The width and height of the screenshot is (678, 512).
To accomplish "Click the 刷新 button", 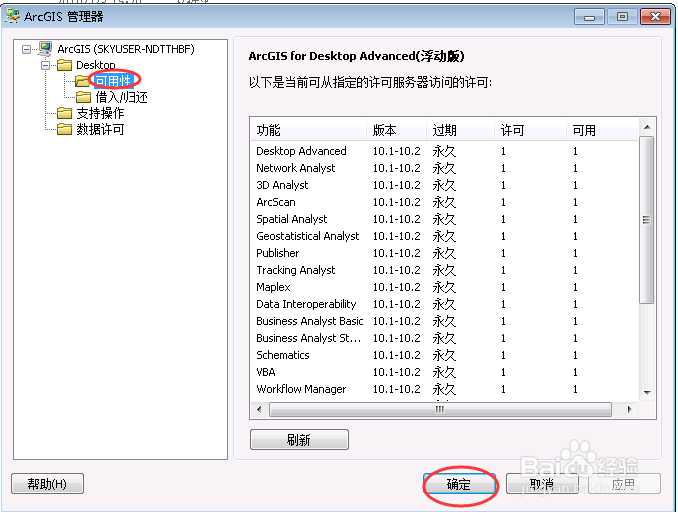I will click(x=299, y=440).
